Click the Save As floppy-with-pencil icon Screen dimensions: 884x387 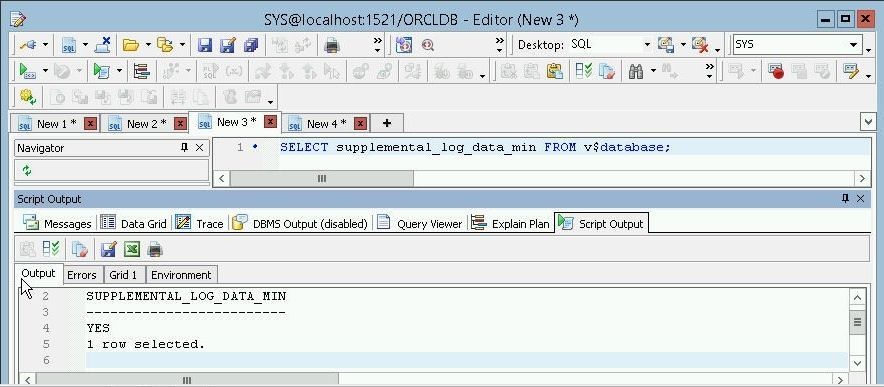tap(228, 45)
